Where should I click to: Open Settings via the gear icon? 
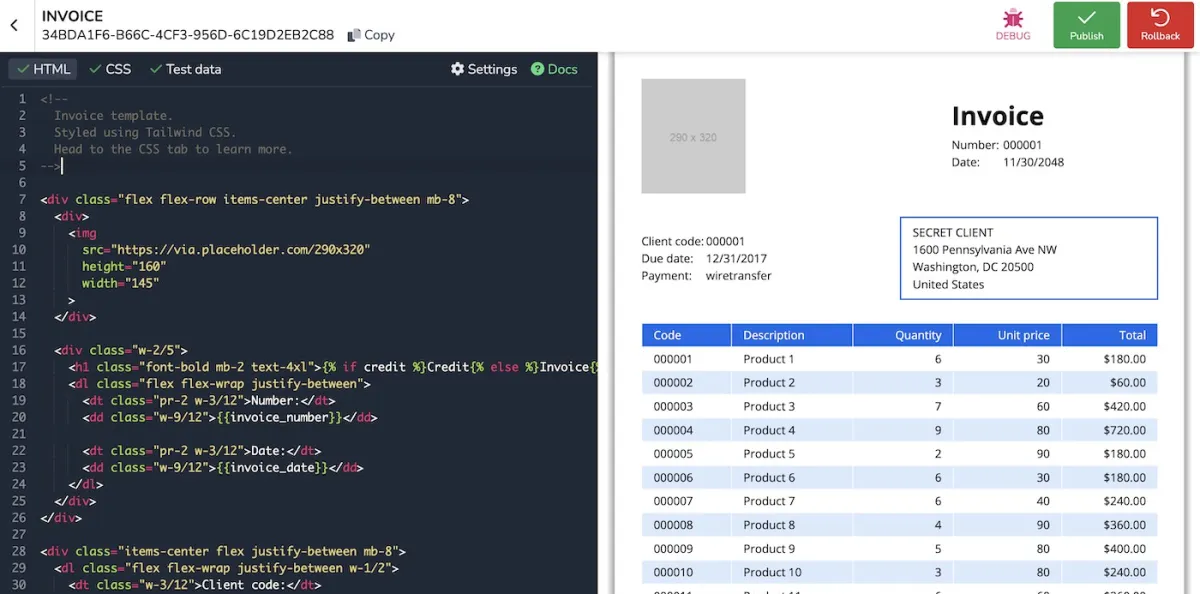(x=458, y=69)
